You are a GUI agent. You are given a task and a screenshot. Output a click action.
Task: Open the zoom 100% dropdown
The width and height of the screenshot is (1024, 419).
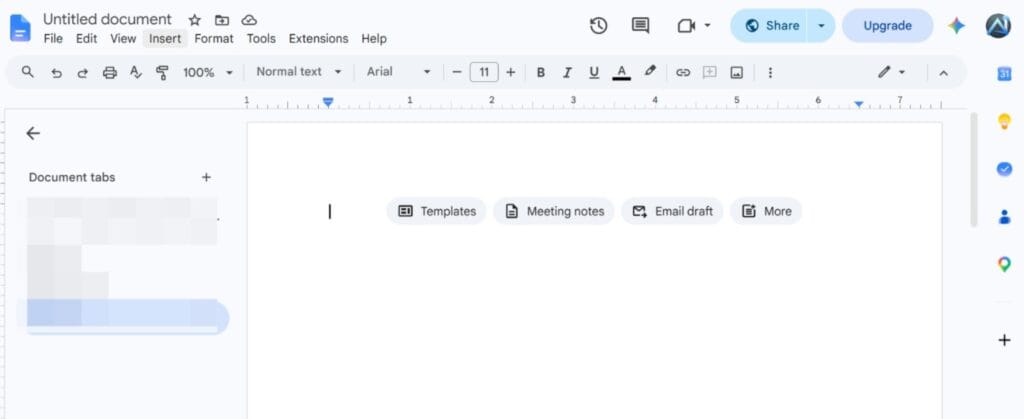(x=207, y=72)
